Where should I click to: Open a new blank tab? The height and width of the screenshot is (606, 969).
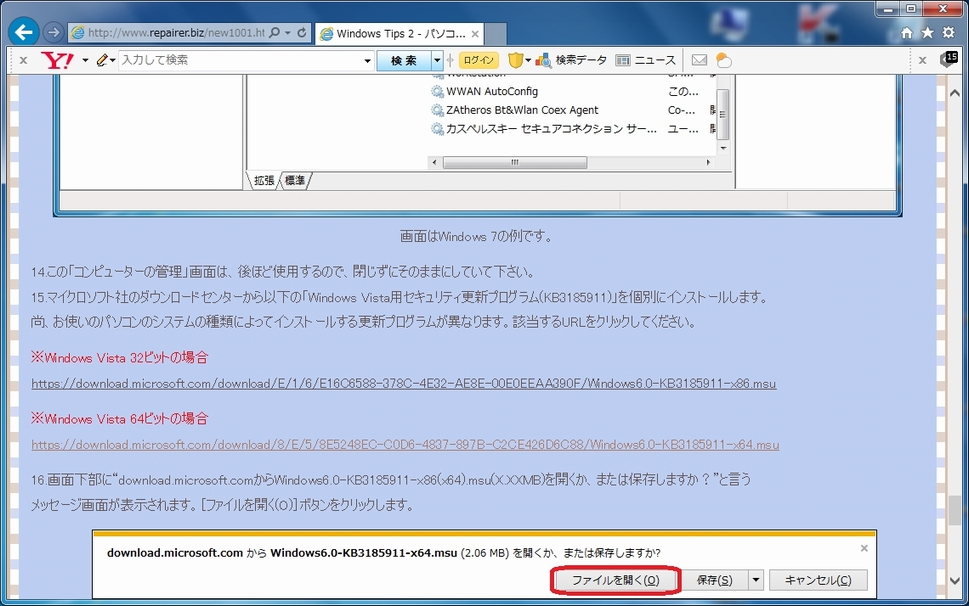click(x=495, y=34)
